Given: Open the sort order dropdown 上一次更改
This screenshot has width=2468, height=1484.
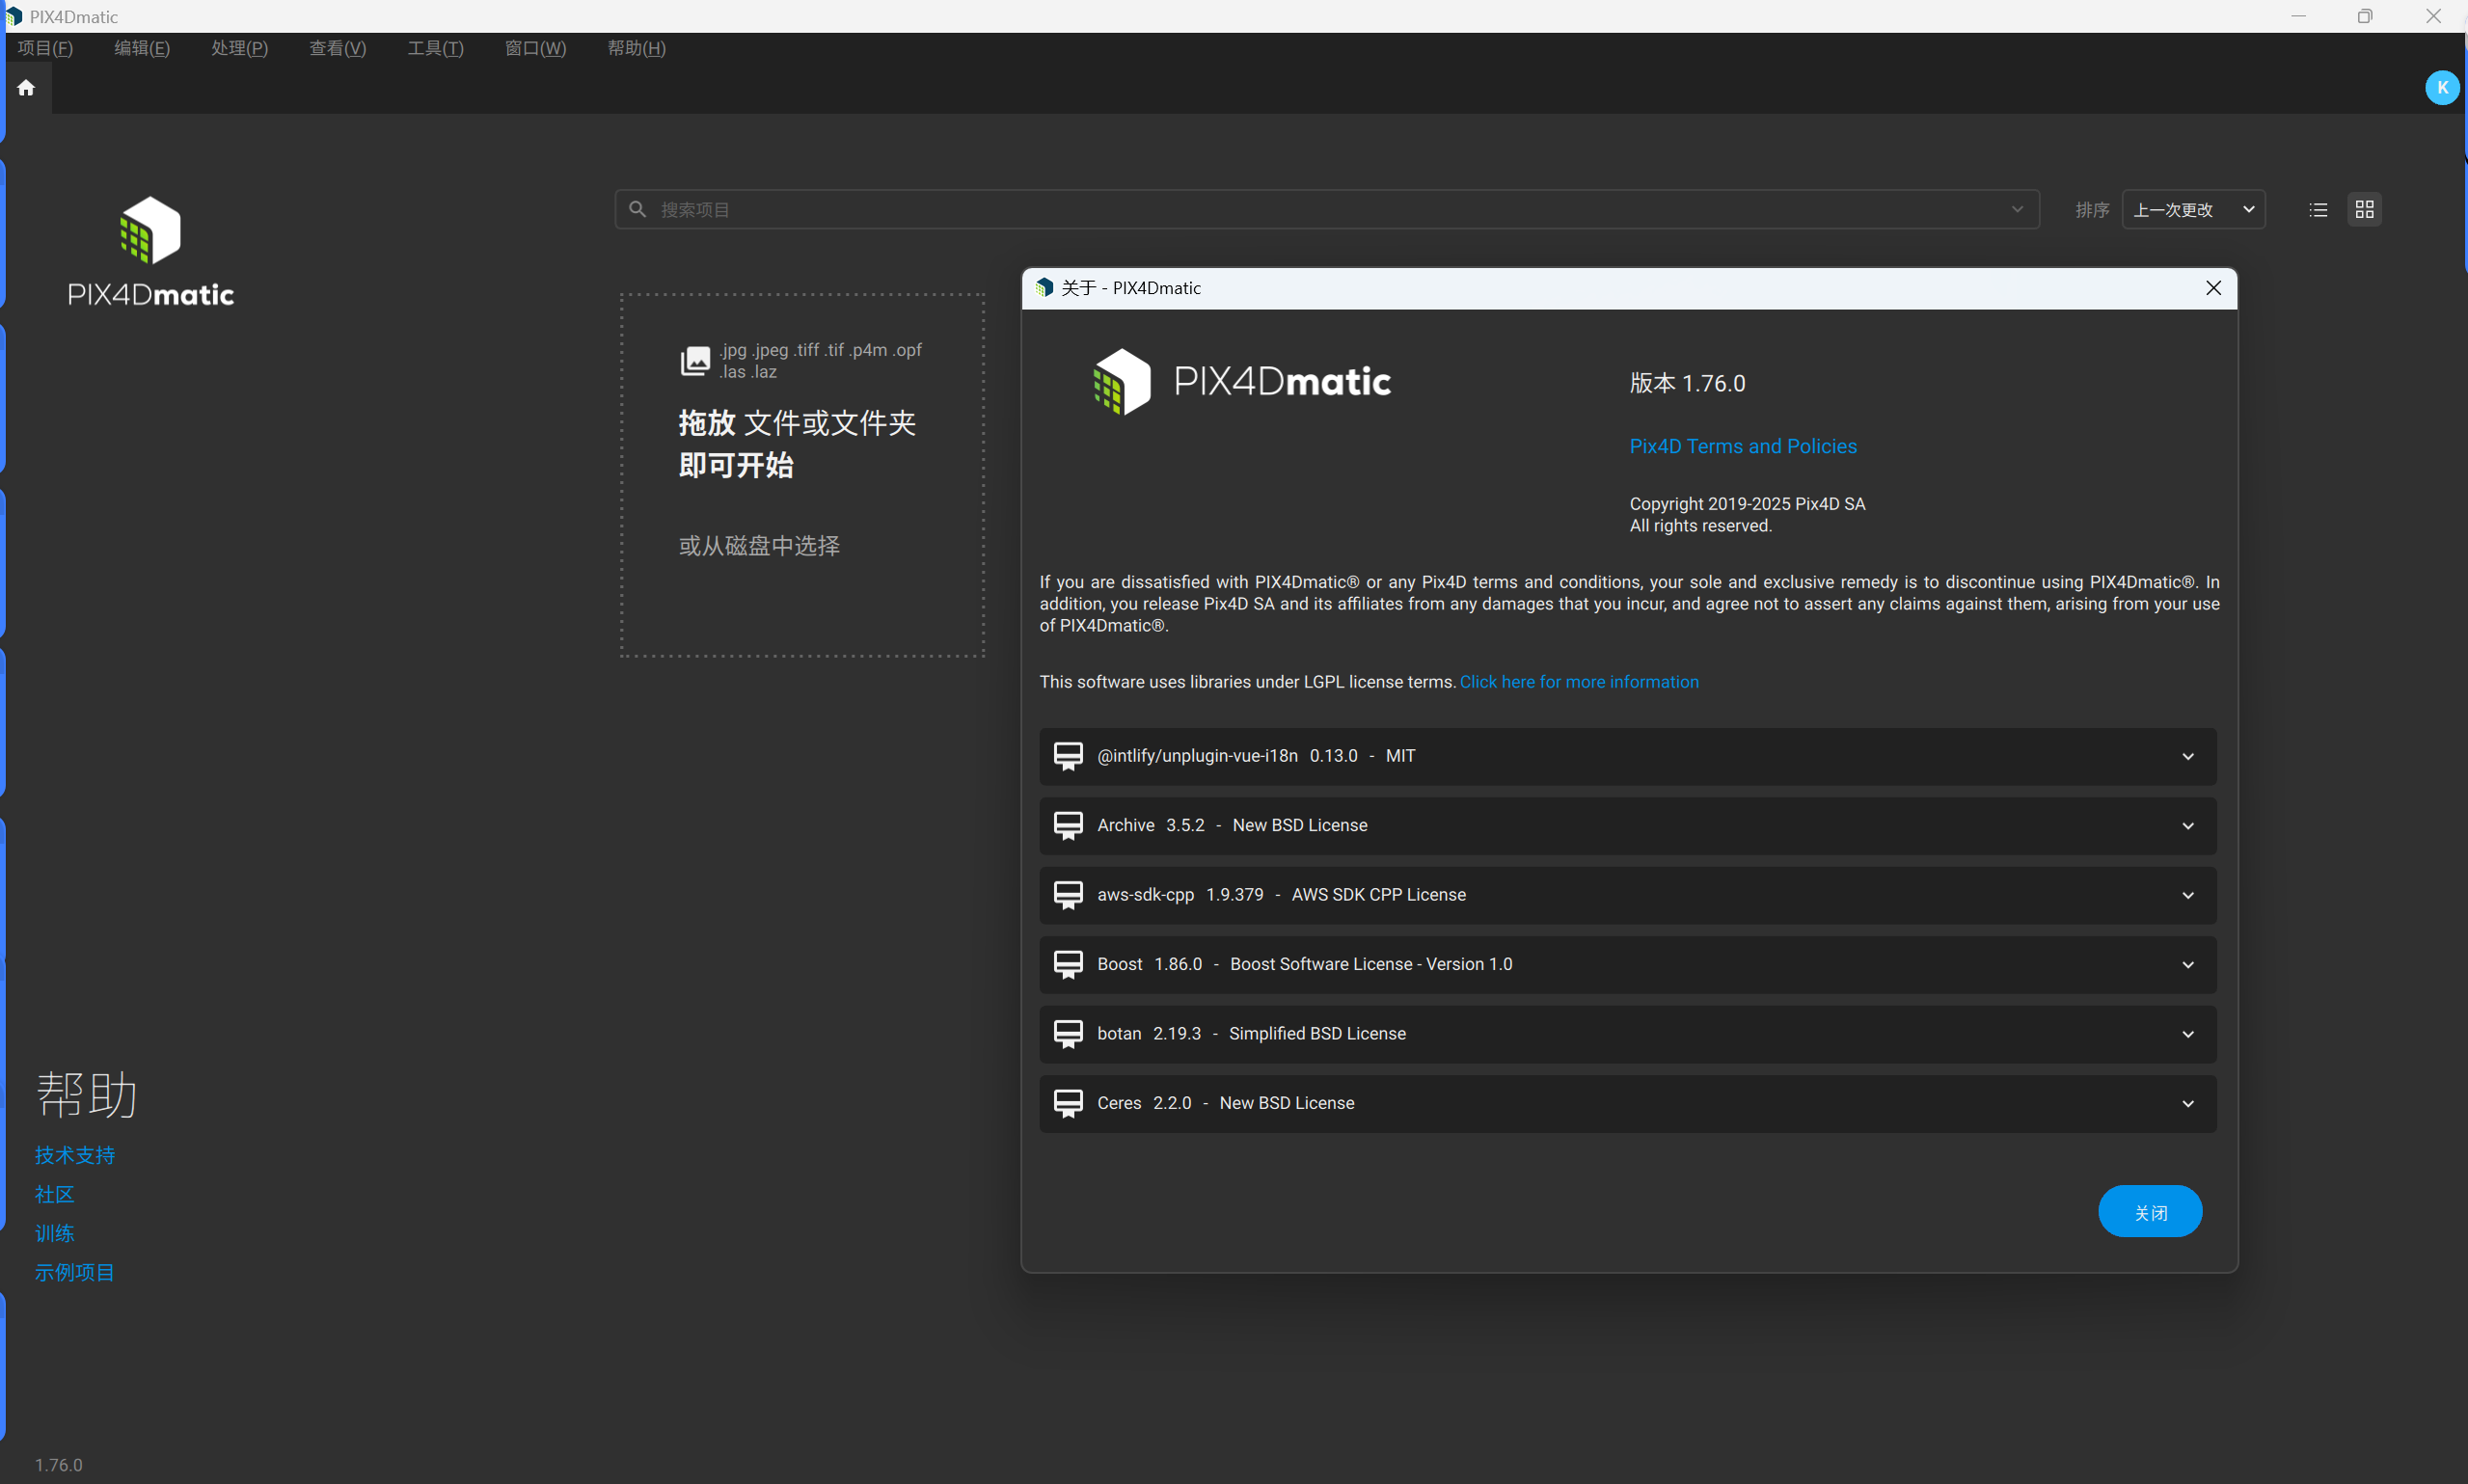Looking at the screenshot, I should point(2193,210).
